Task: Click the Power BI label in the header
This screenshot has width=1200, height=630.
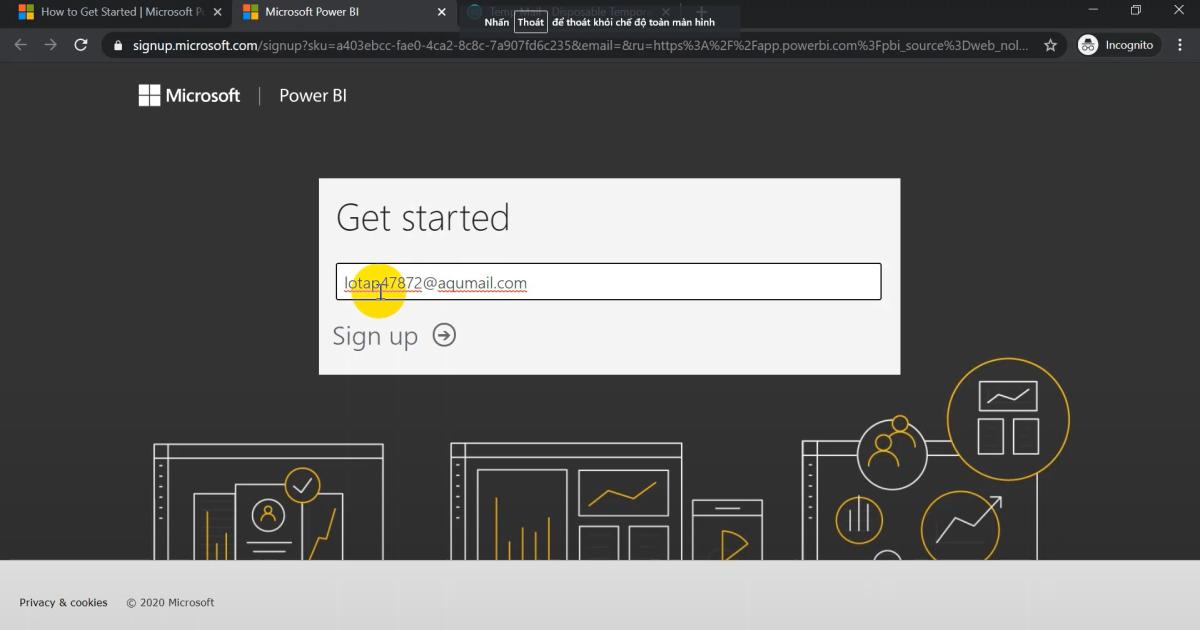Action: [311, 95]
